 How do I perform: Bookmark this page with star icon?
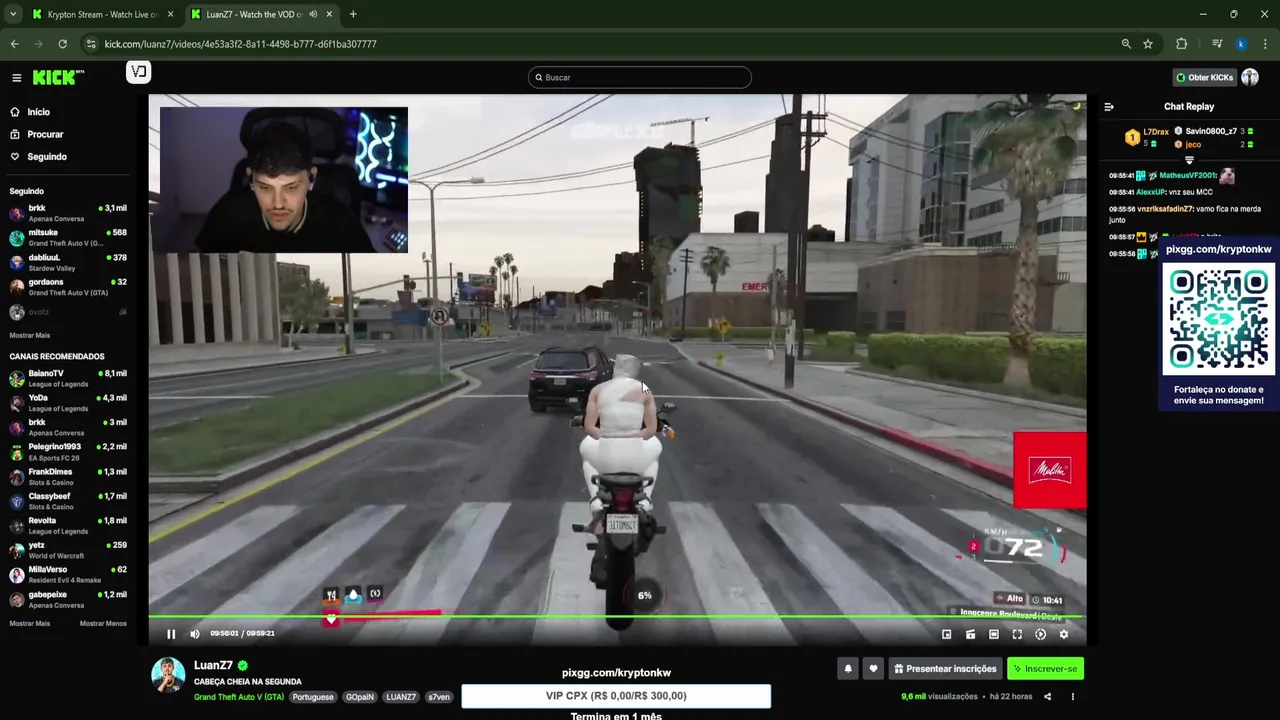point(1148,44)
